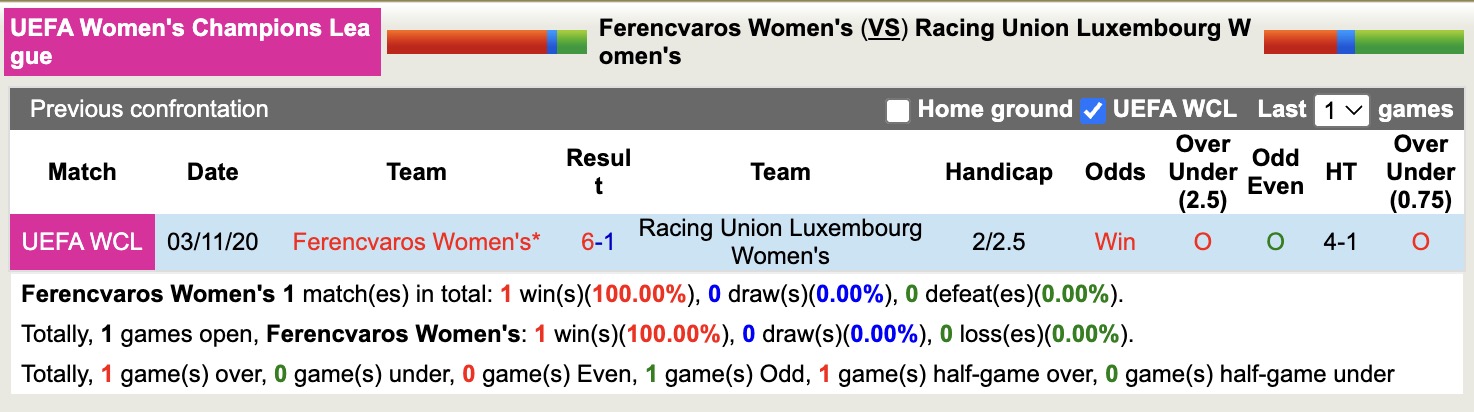Click the UEFA WCL match cell
Viewport: 1474px width, 412px height.
point(82,242)
